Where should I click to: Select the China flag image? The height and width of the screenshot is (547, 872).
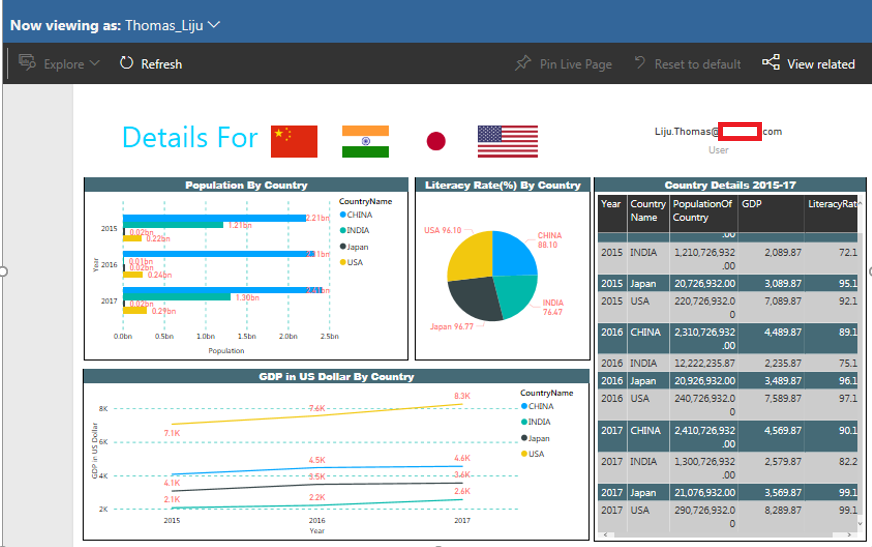coord(294,141)
